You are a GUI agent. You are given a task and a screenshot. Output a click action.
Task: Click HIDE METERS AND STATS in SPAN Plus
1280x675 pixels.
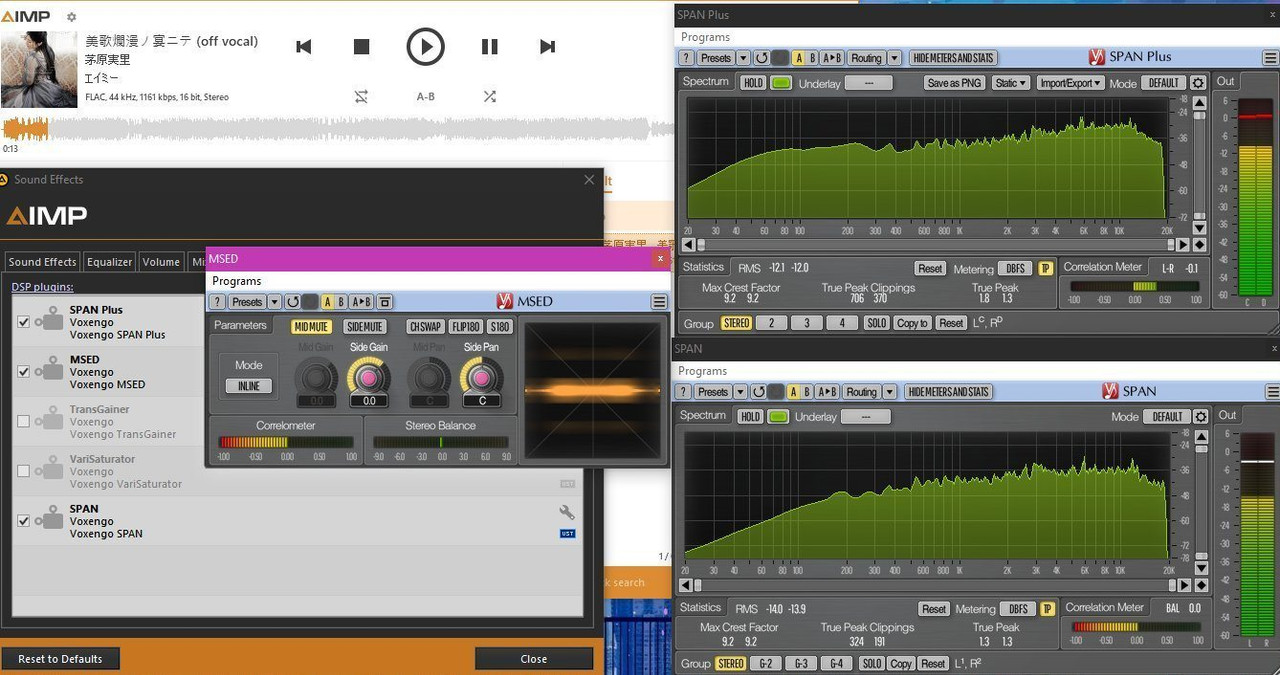tap(954, 58)
